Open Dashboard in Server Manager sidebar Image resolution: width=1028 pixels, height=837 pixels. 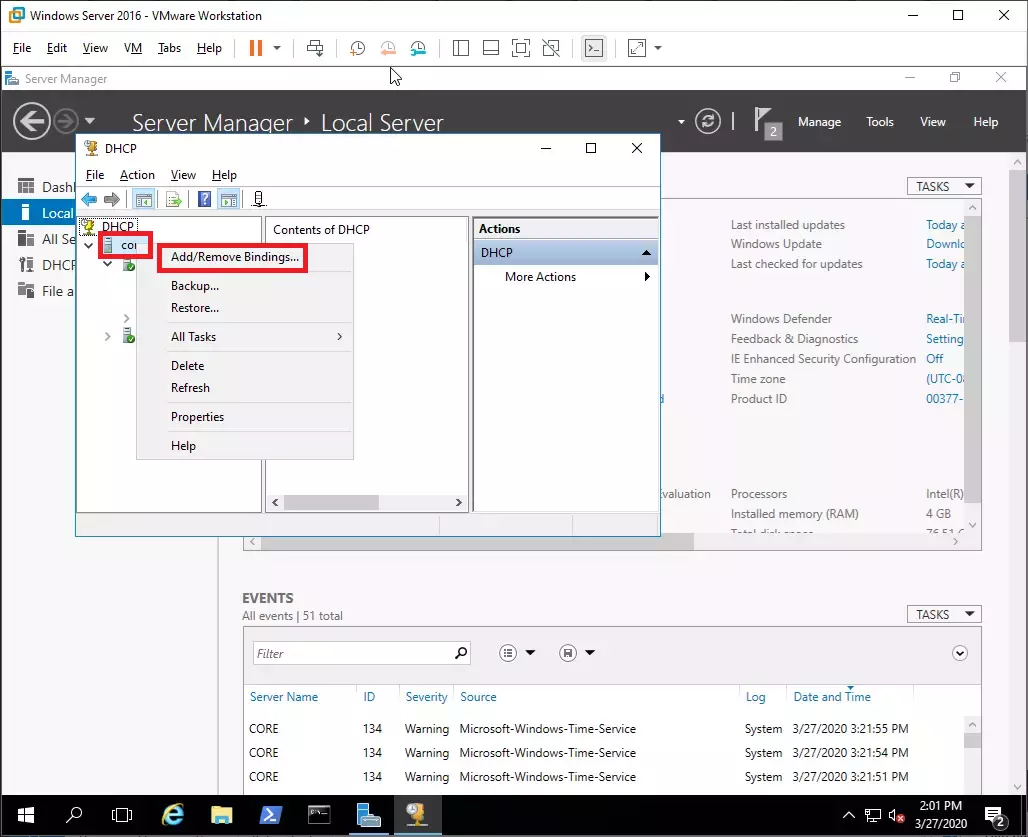(39, 187)
